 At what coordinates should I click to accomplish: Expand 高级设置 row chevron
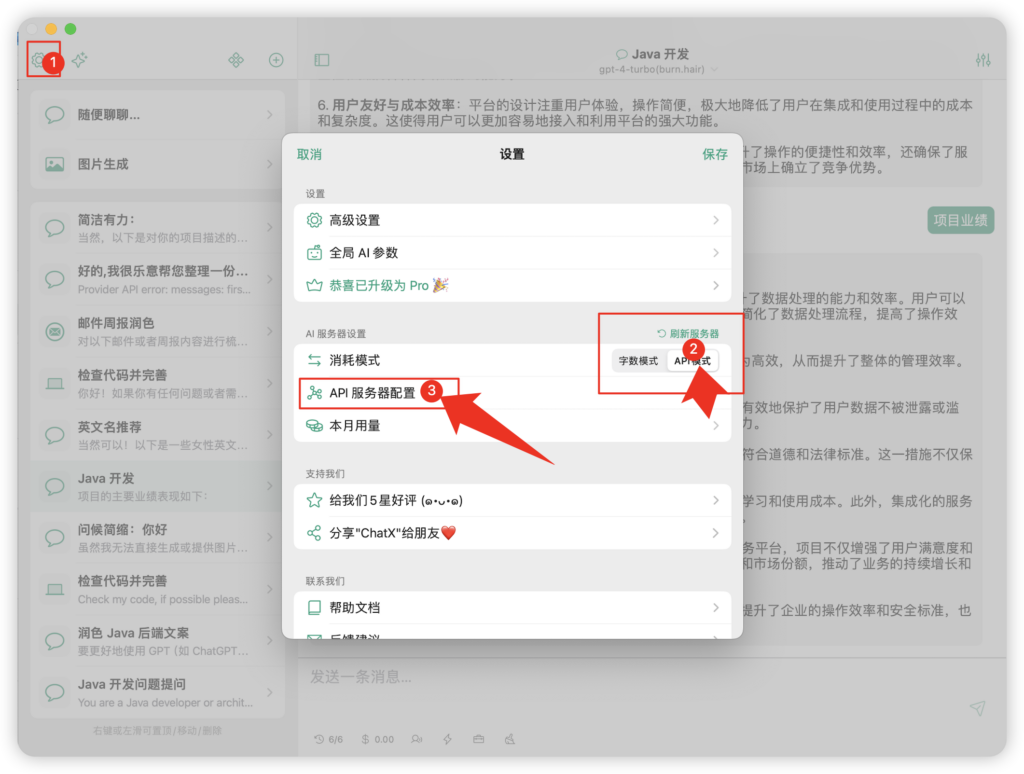click(716, 220)
